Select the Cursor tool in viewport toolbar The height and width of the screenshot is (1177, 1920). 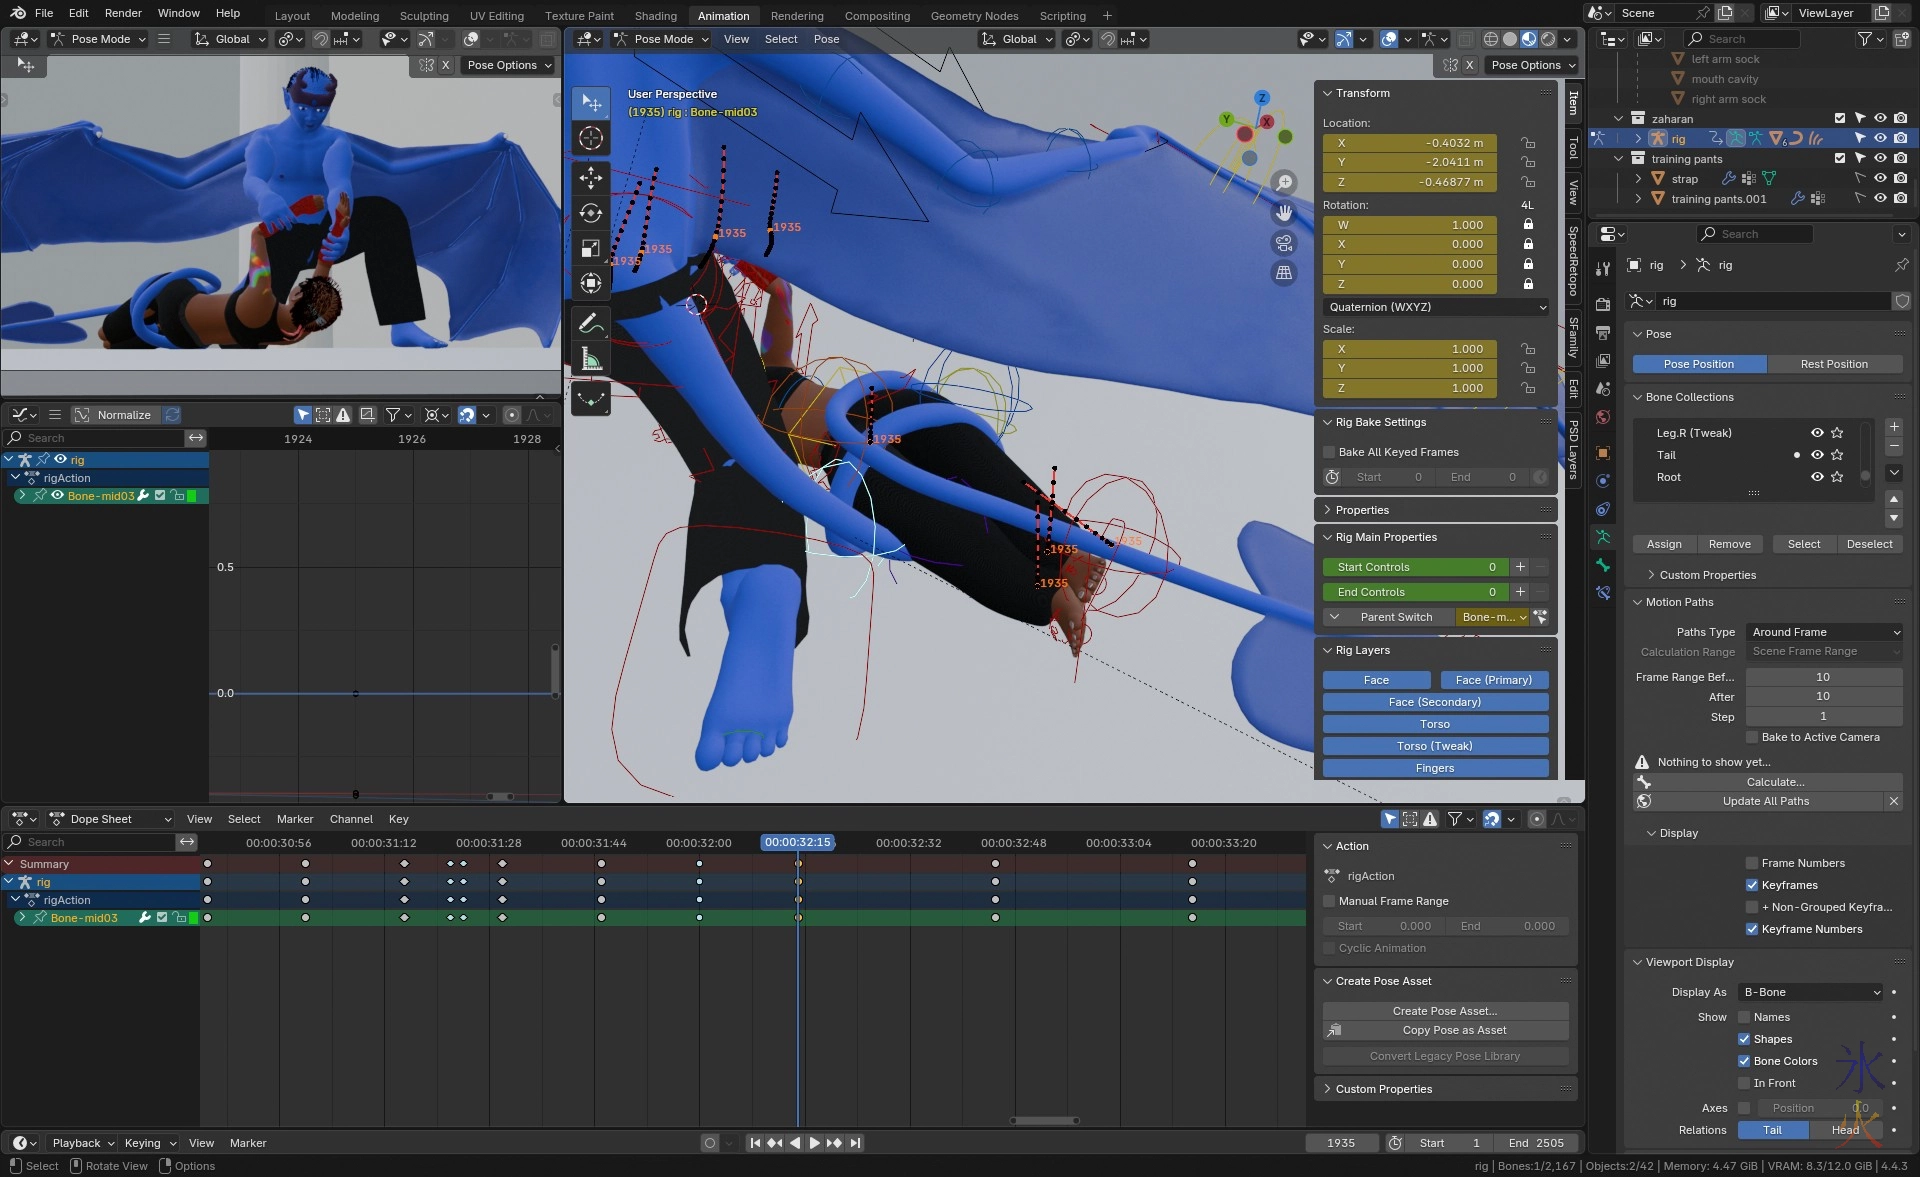591,138
